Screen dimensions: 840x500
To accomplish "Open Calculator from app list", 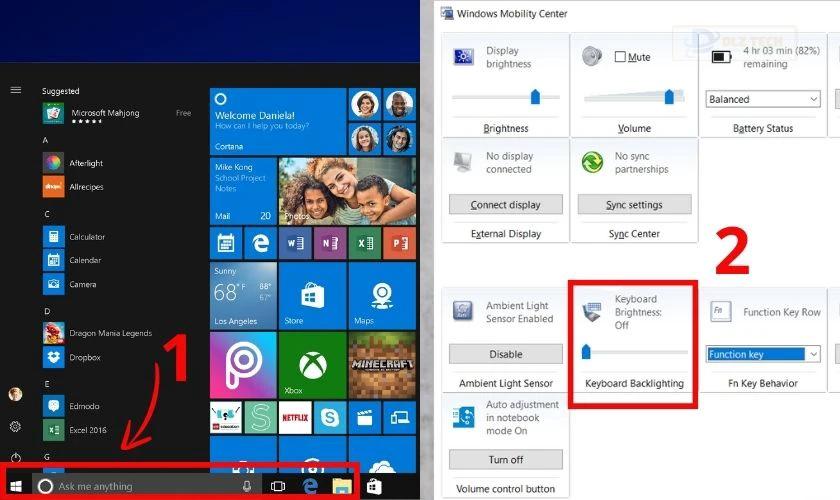I will (74, 236).
